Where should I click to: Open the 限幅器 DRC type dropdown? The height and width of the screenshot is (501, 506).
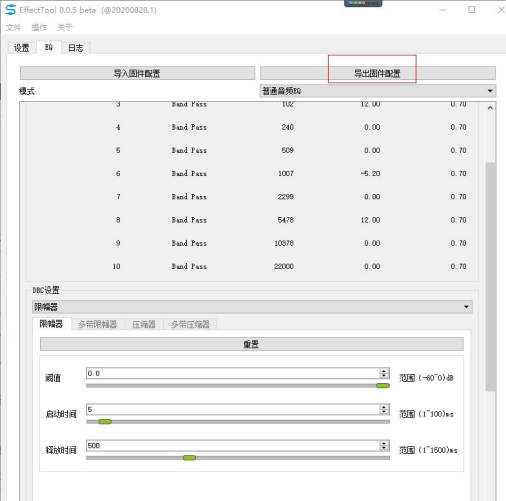point(252,307)
